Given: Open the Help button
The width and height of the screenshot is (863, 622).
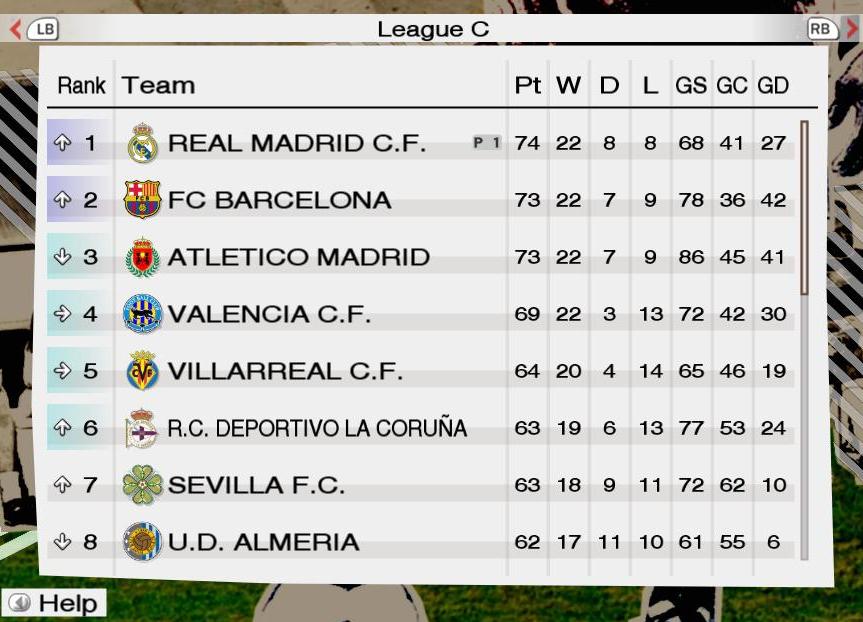Looking at the screenshot, I should click(54, 603).
